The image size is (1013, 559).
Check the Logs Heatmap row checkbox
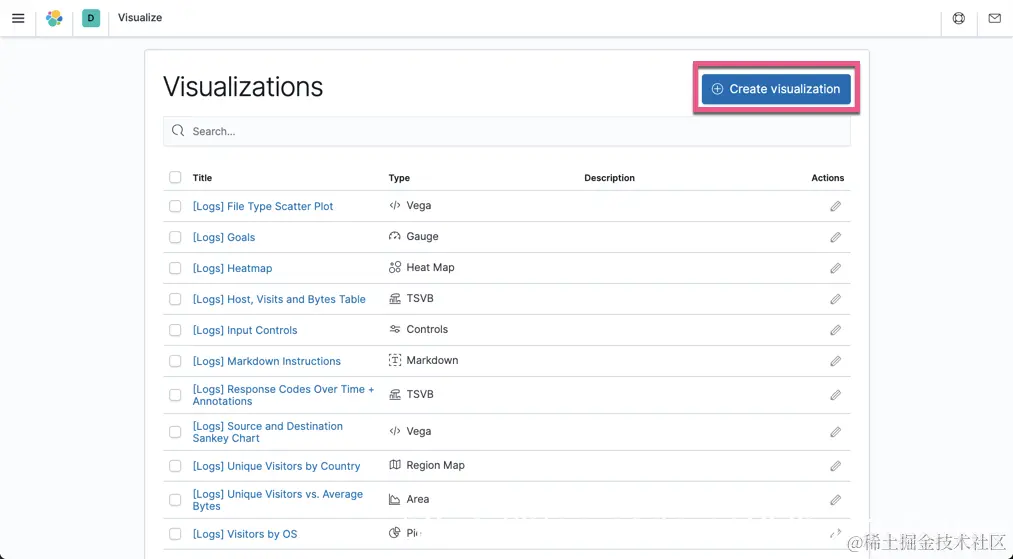coord(175,268)
